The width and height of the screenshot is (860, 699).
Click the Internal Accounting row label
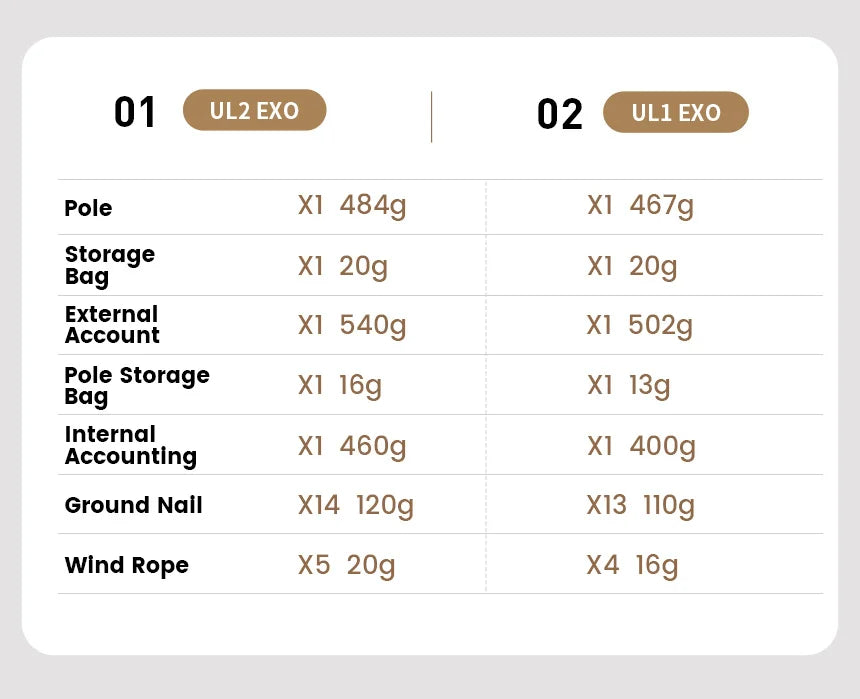(130, 445)
